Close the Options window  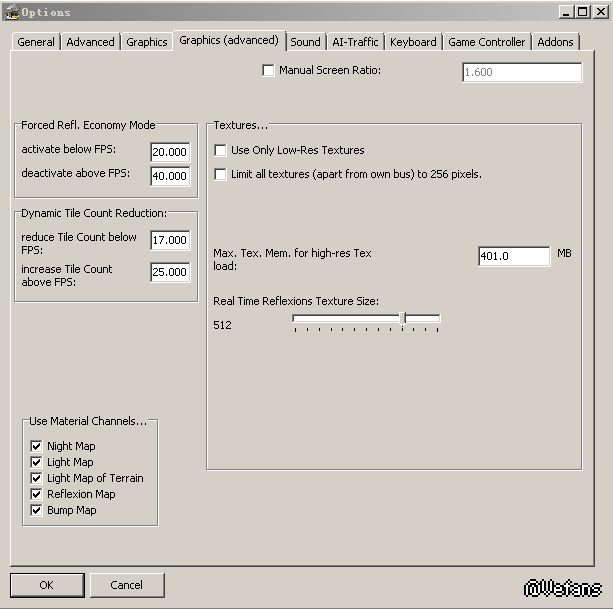tap(600, 12)
